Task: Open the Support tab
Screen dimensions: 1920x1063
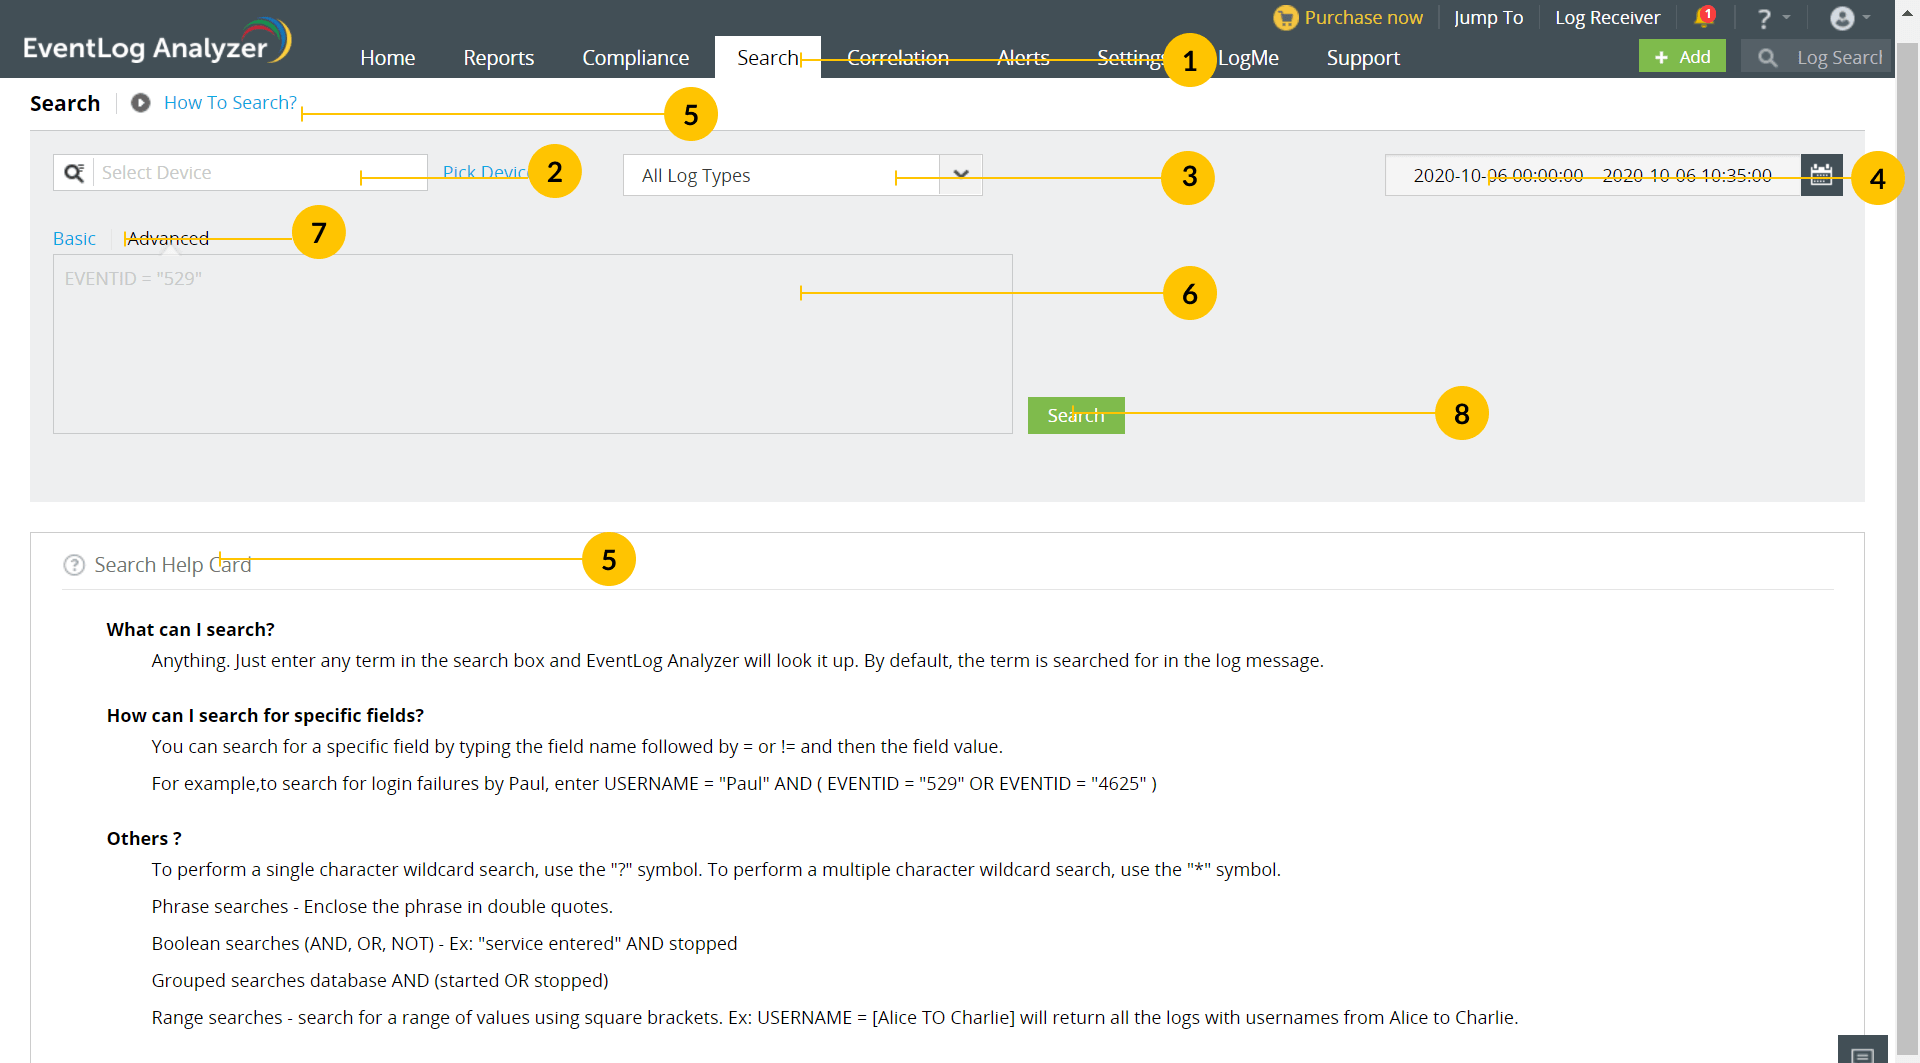Action: click(x=1362, y=58)
